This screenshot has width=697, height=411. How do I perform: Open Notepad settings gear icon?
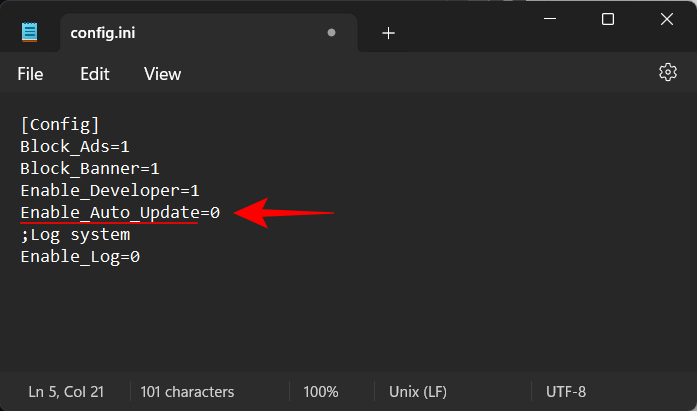pyautogui.click(x=668, y=73)
